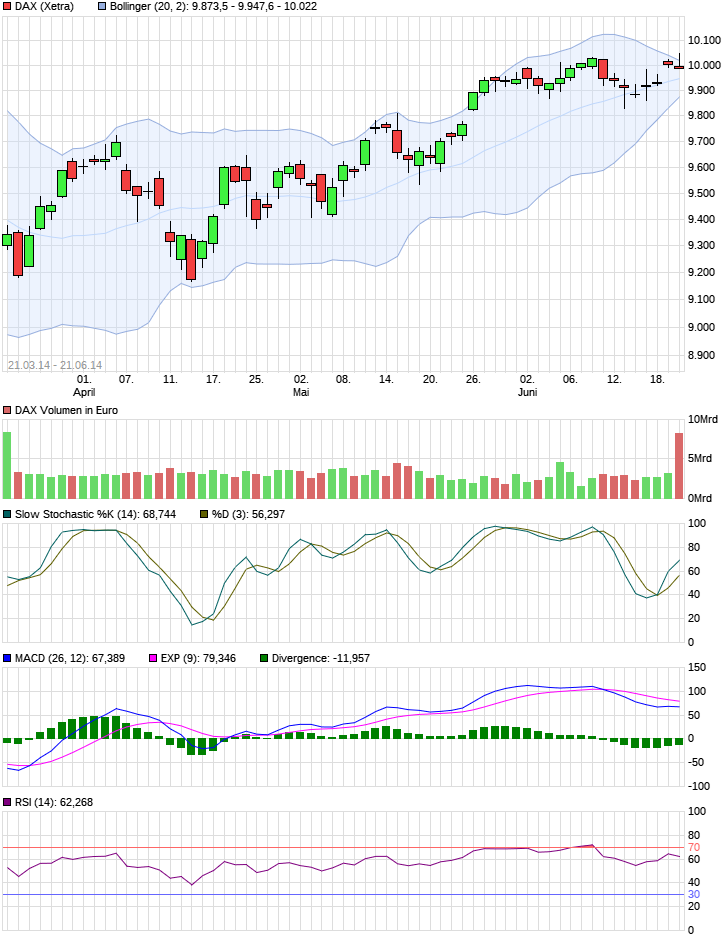Click the Slow Stochastic %K (14): 68,744 label
Viewport: 726px width, 940px height.
[95, 514]
